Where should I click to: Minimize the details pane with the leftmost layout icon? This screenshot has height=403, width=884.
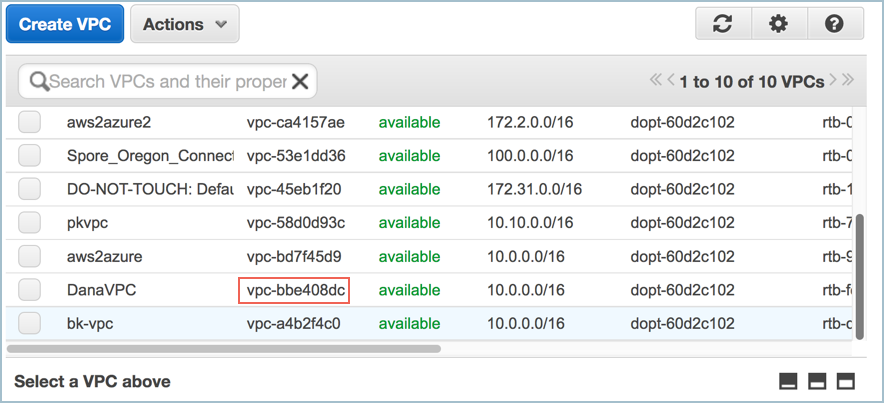coord(788,381)
